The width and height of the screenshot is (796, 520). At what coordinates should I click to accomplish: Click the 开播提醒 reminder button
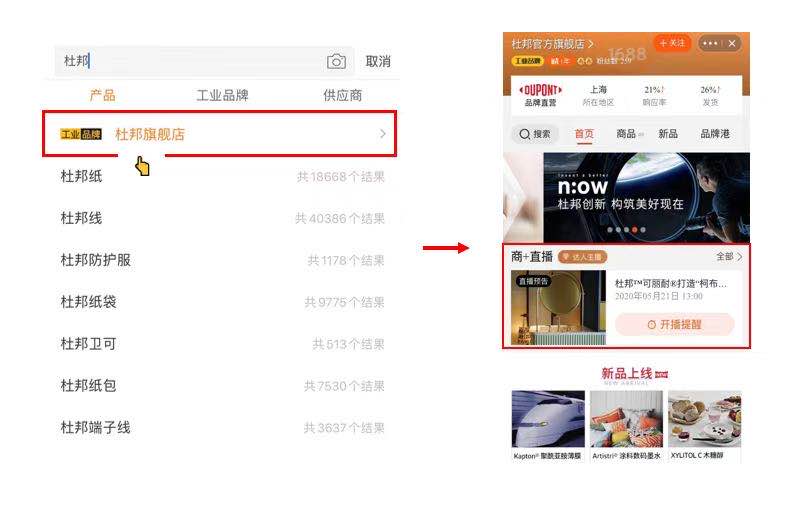675,324
